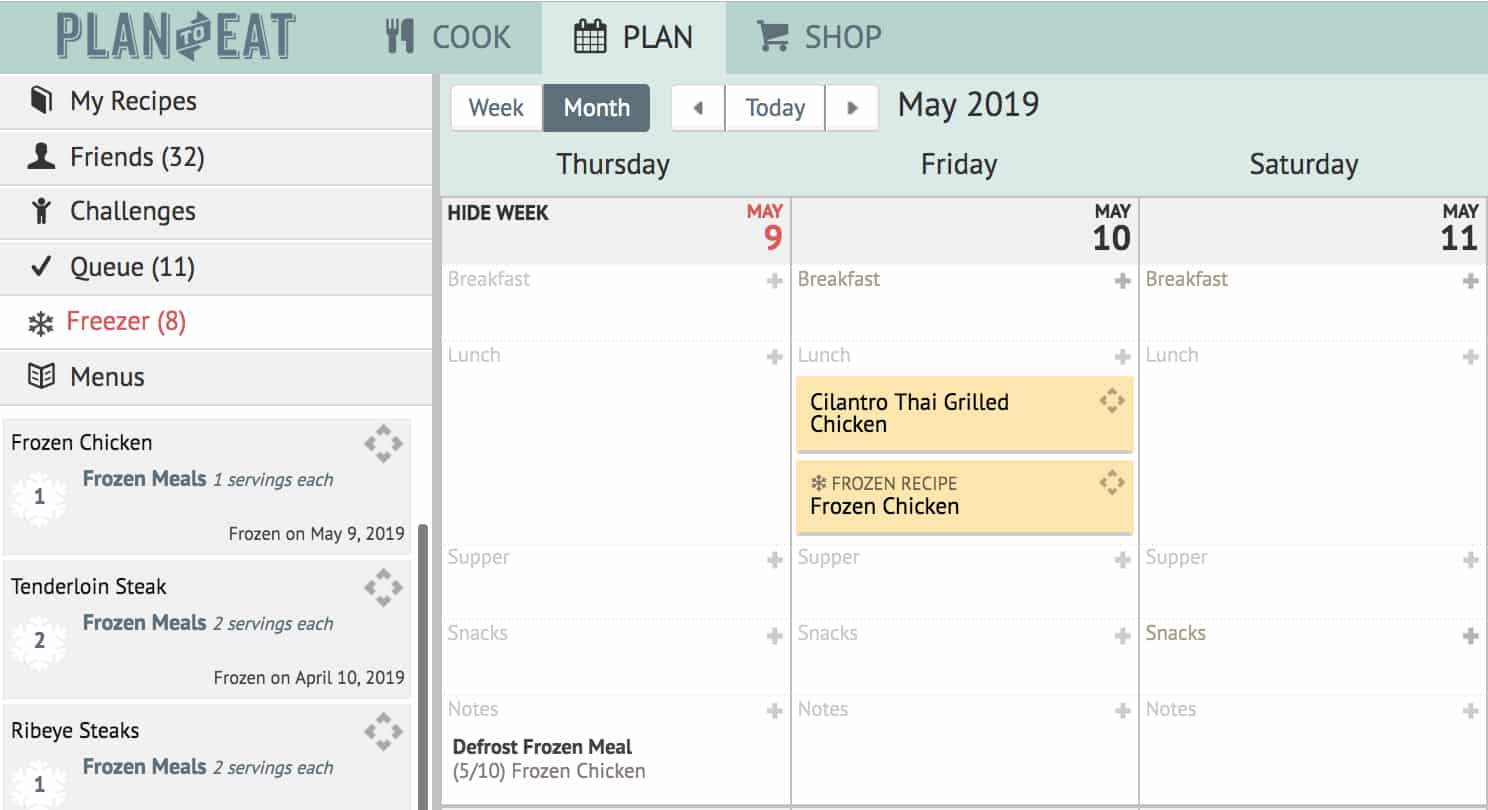Screen dimensions: 1488x810
Task: Click the sidebar vertical scrollbar
Action: tap(423, 666)
